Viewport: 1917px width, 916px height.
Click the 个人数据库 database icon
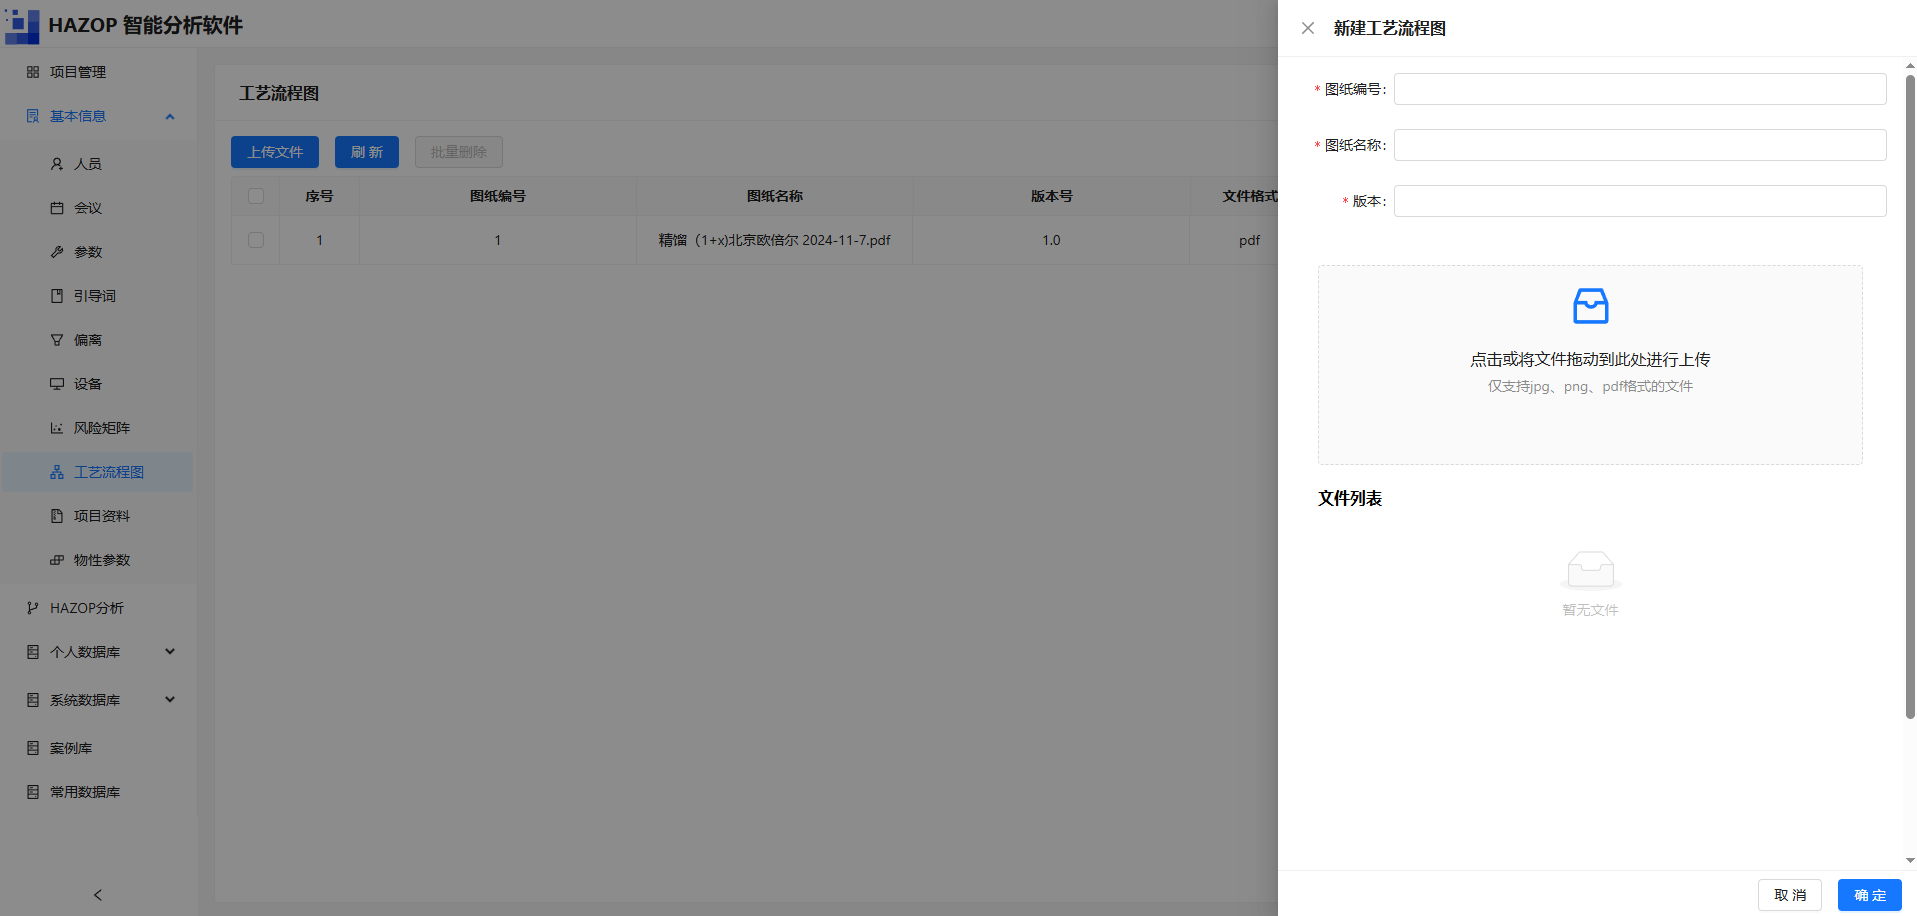(33, 652)
